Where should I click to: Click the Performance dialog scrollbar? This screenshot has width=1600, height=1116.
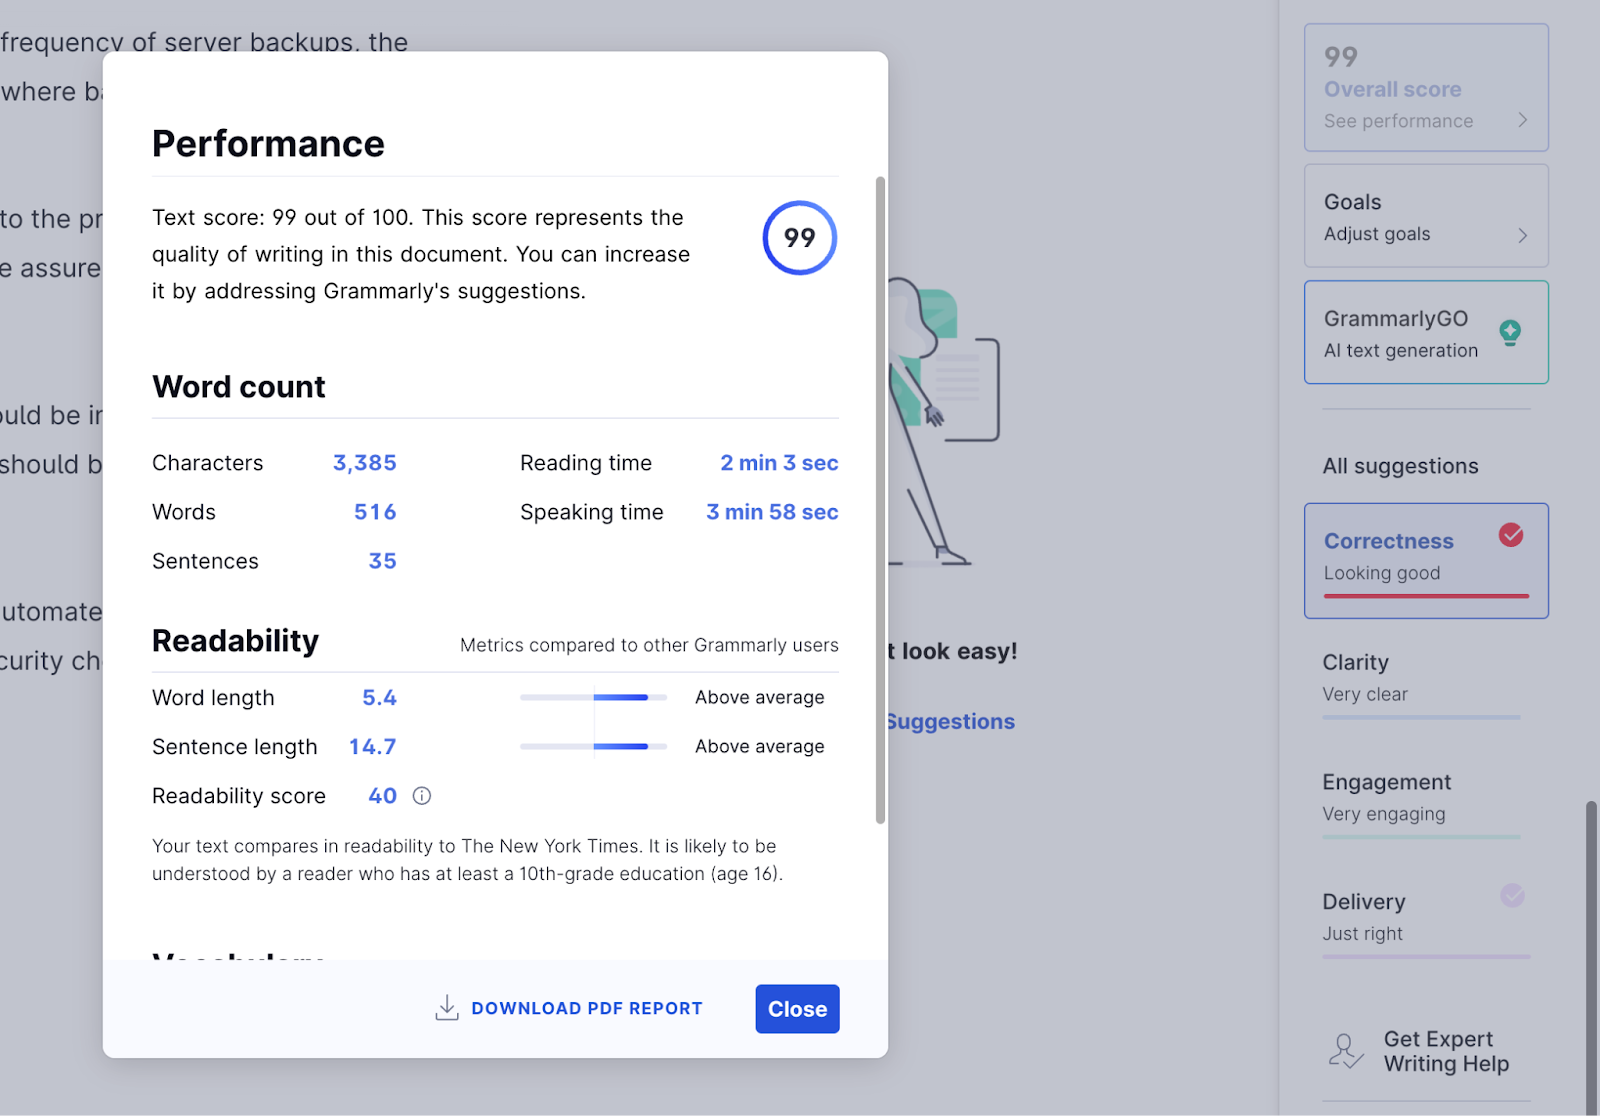(x=880, y=500)
